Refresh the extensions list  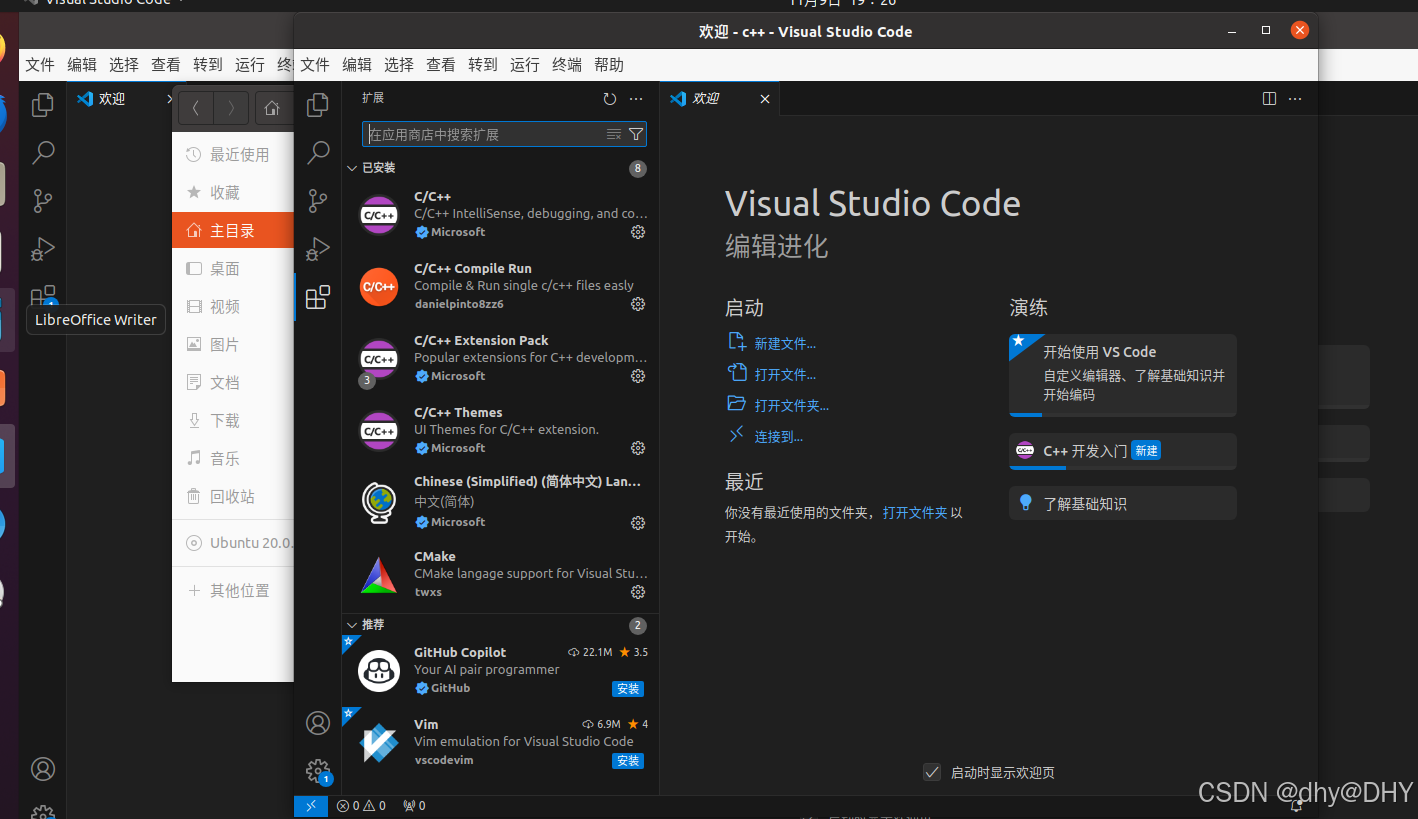tap(610, 99)
